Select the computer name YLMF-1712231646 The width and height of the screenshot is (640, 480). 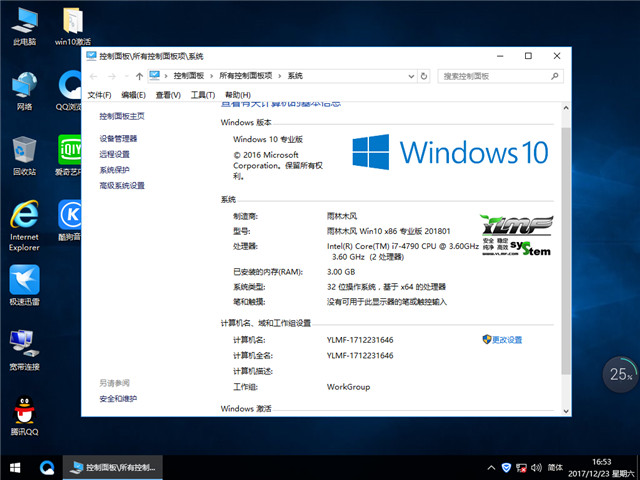click(360, 340)
